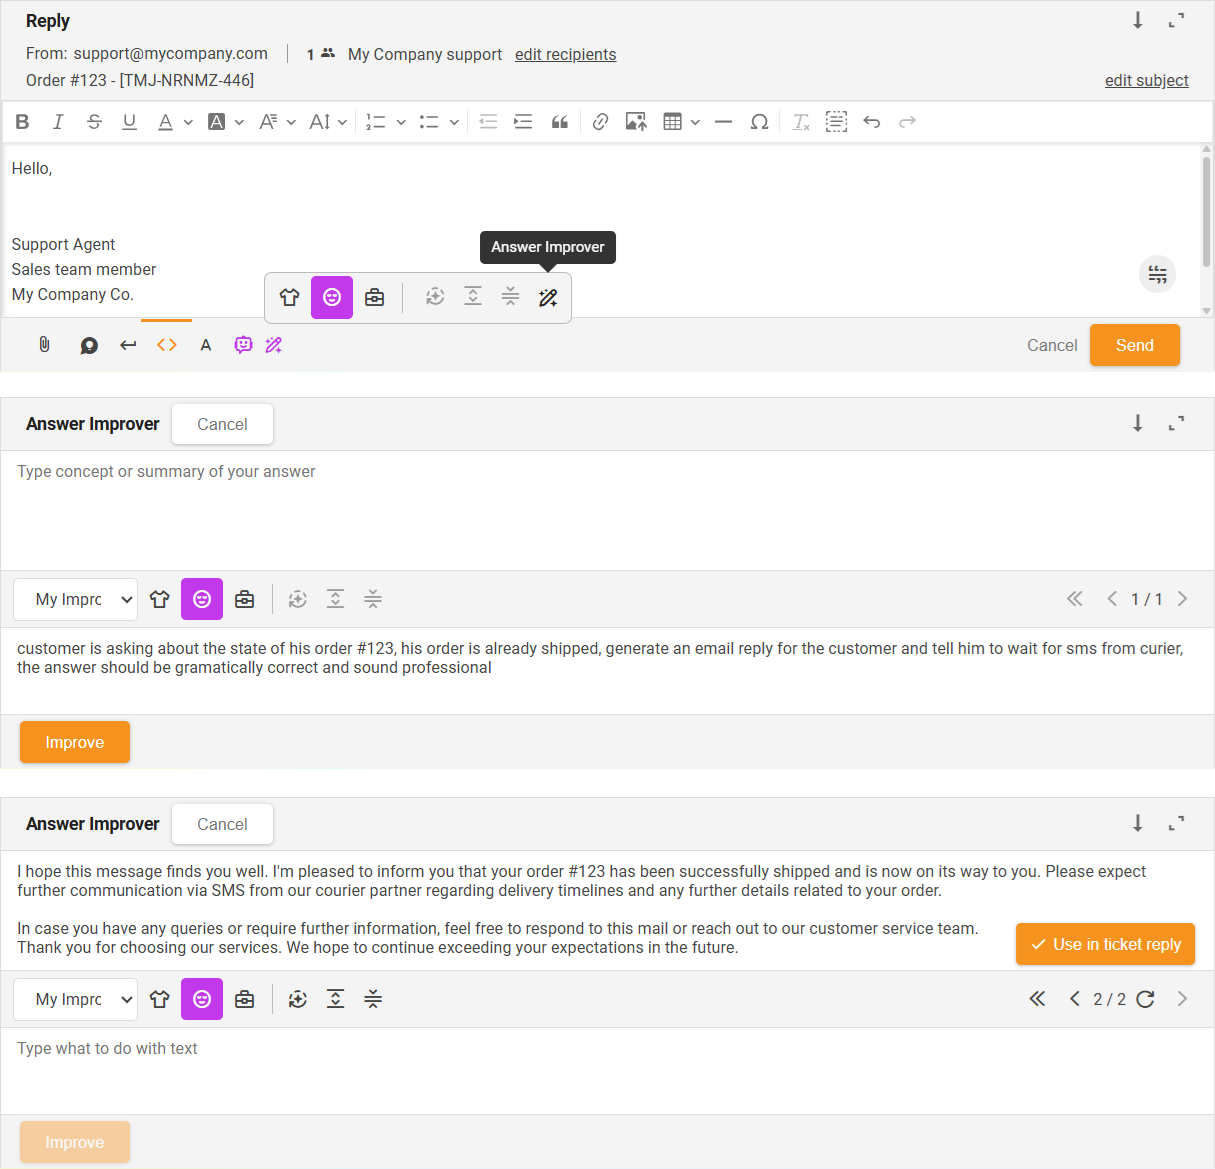Viewport: 1215px width, 1169px height.
Task: Click the reply editor vertical scrollbar
Action: [x=1206, y=210]
